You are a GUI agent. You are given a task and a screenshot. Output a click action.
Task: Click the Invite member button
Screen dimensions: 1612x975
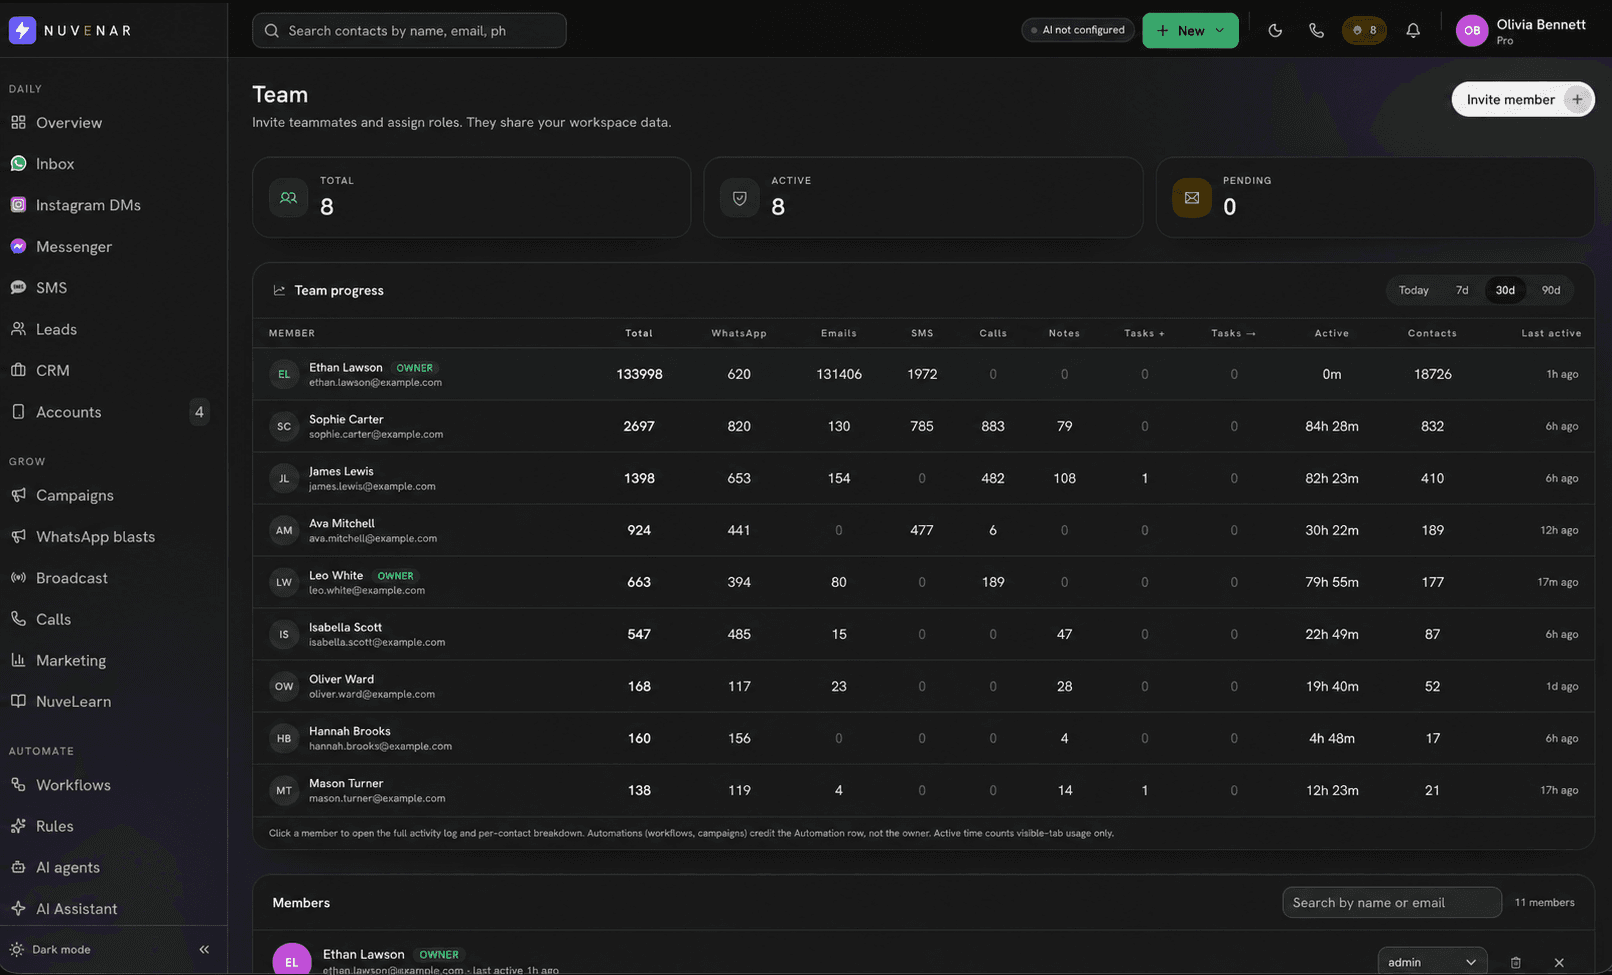pyautogui.click(x=1523, y=99)
